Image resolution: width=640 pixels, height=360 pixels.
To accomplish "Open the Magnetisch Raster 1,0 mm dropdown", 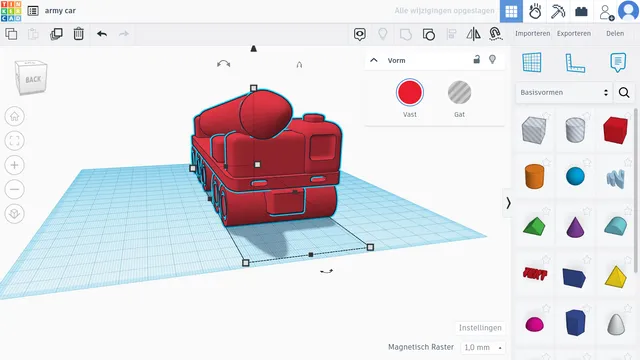I will coord(483,347).
